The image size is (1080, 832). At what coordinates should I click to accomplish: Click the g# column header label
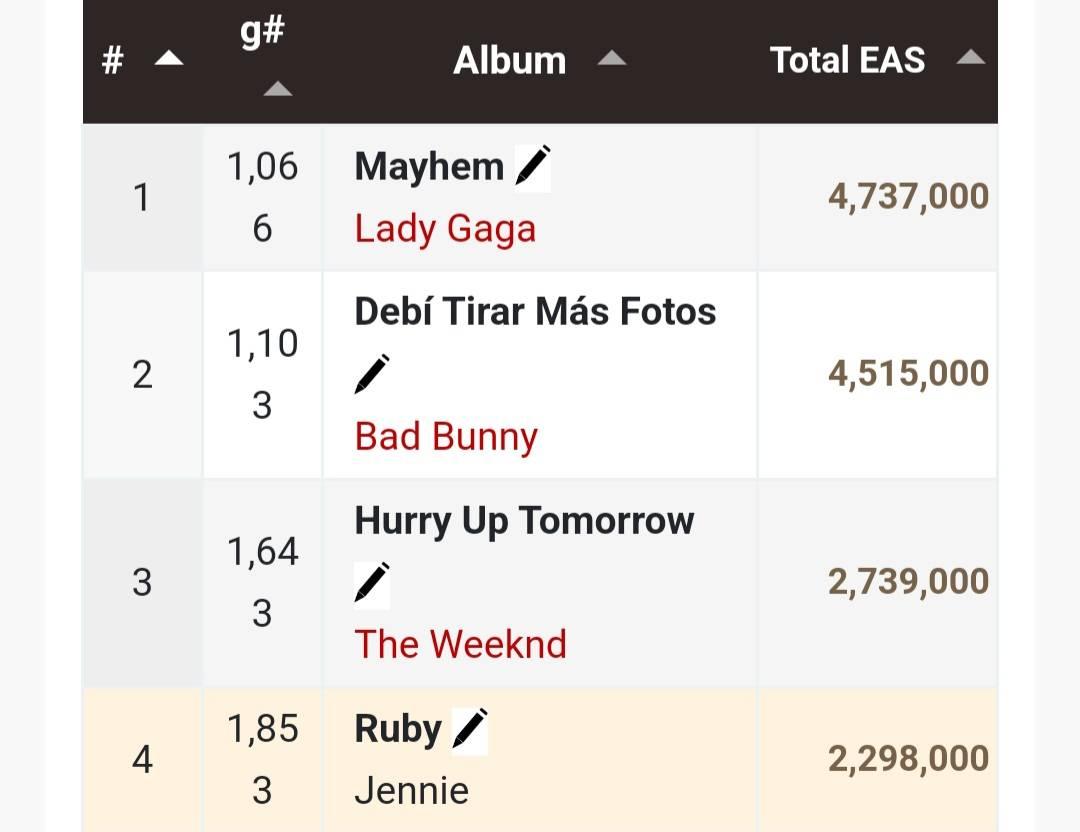(262, 32)
